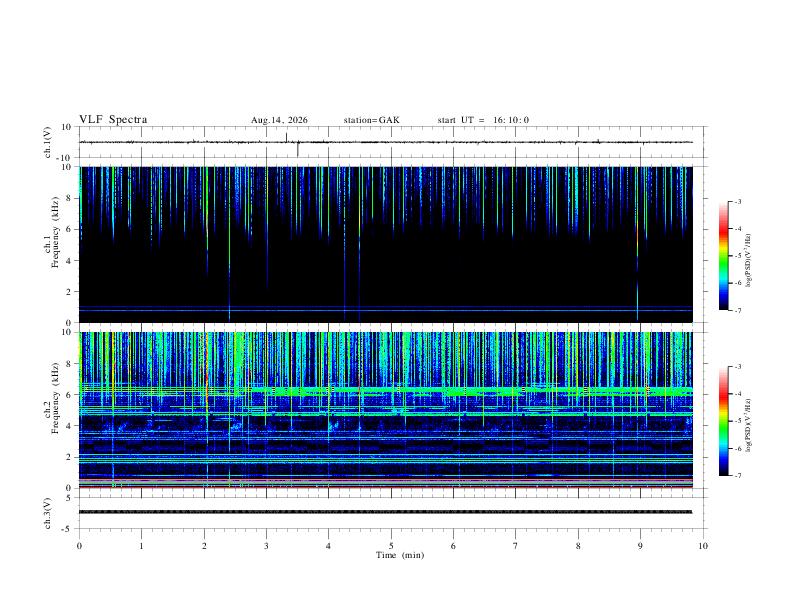Select the Aug.14, 2026 date label
The image size is (792, 612).
point(279,120)
